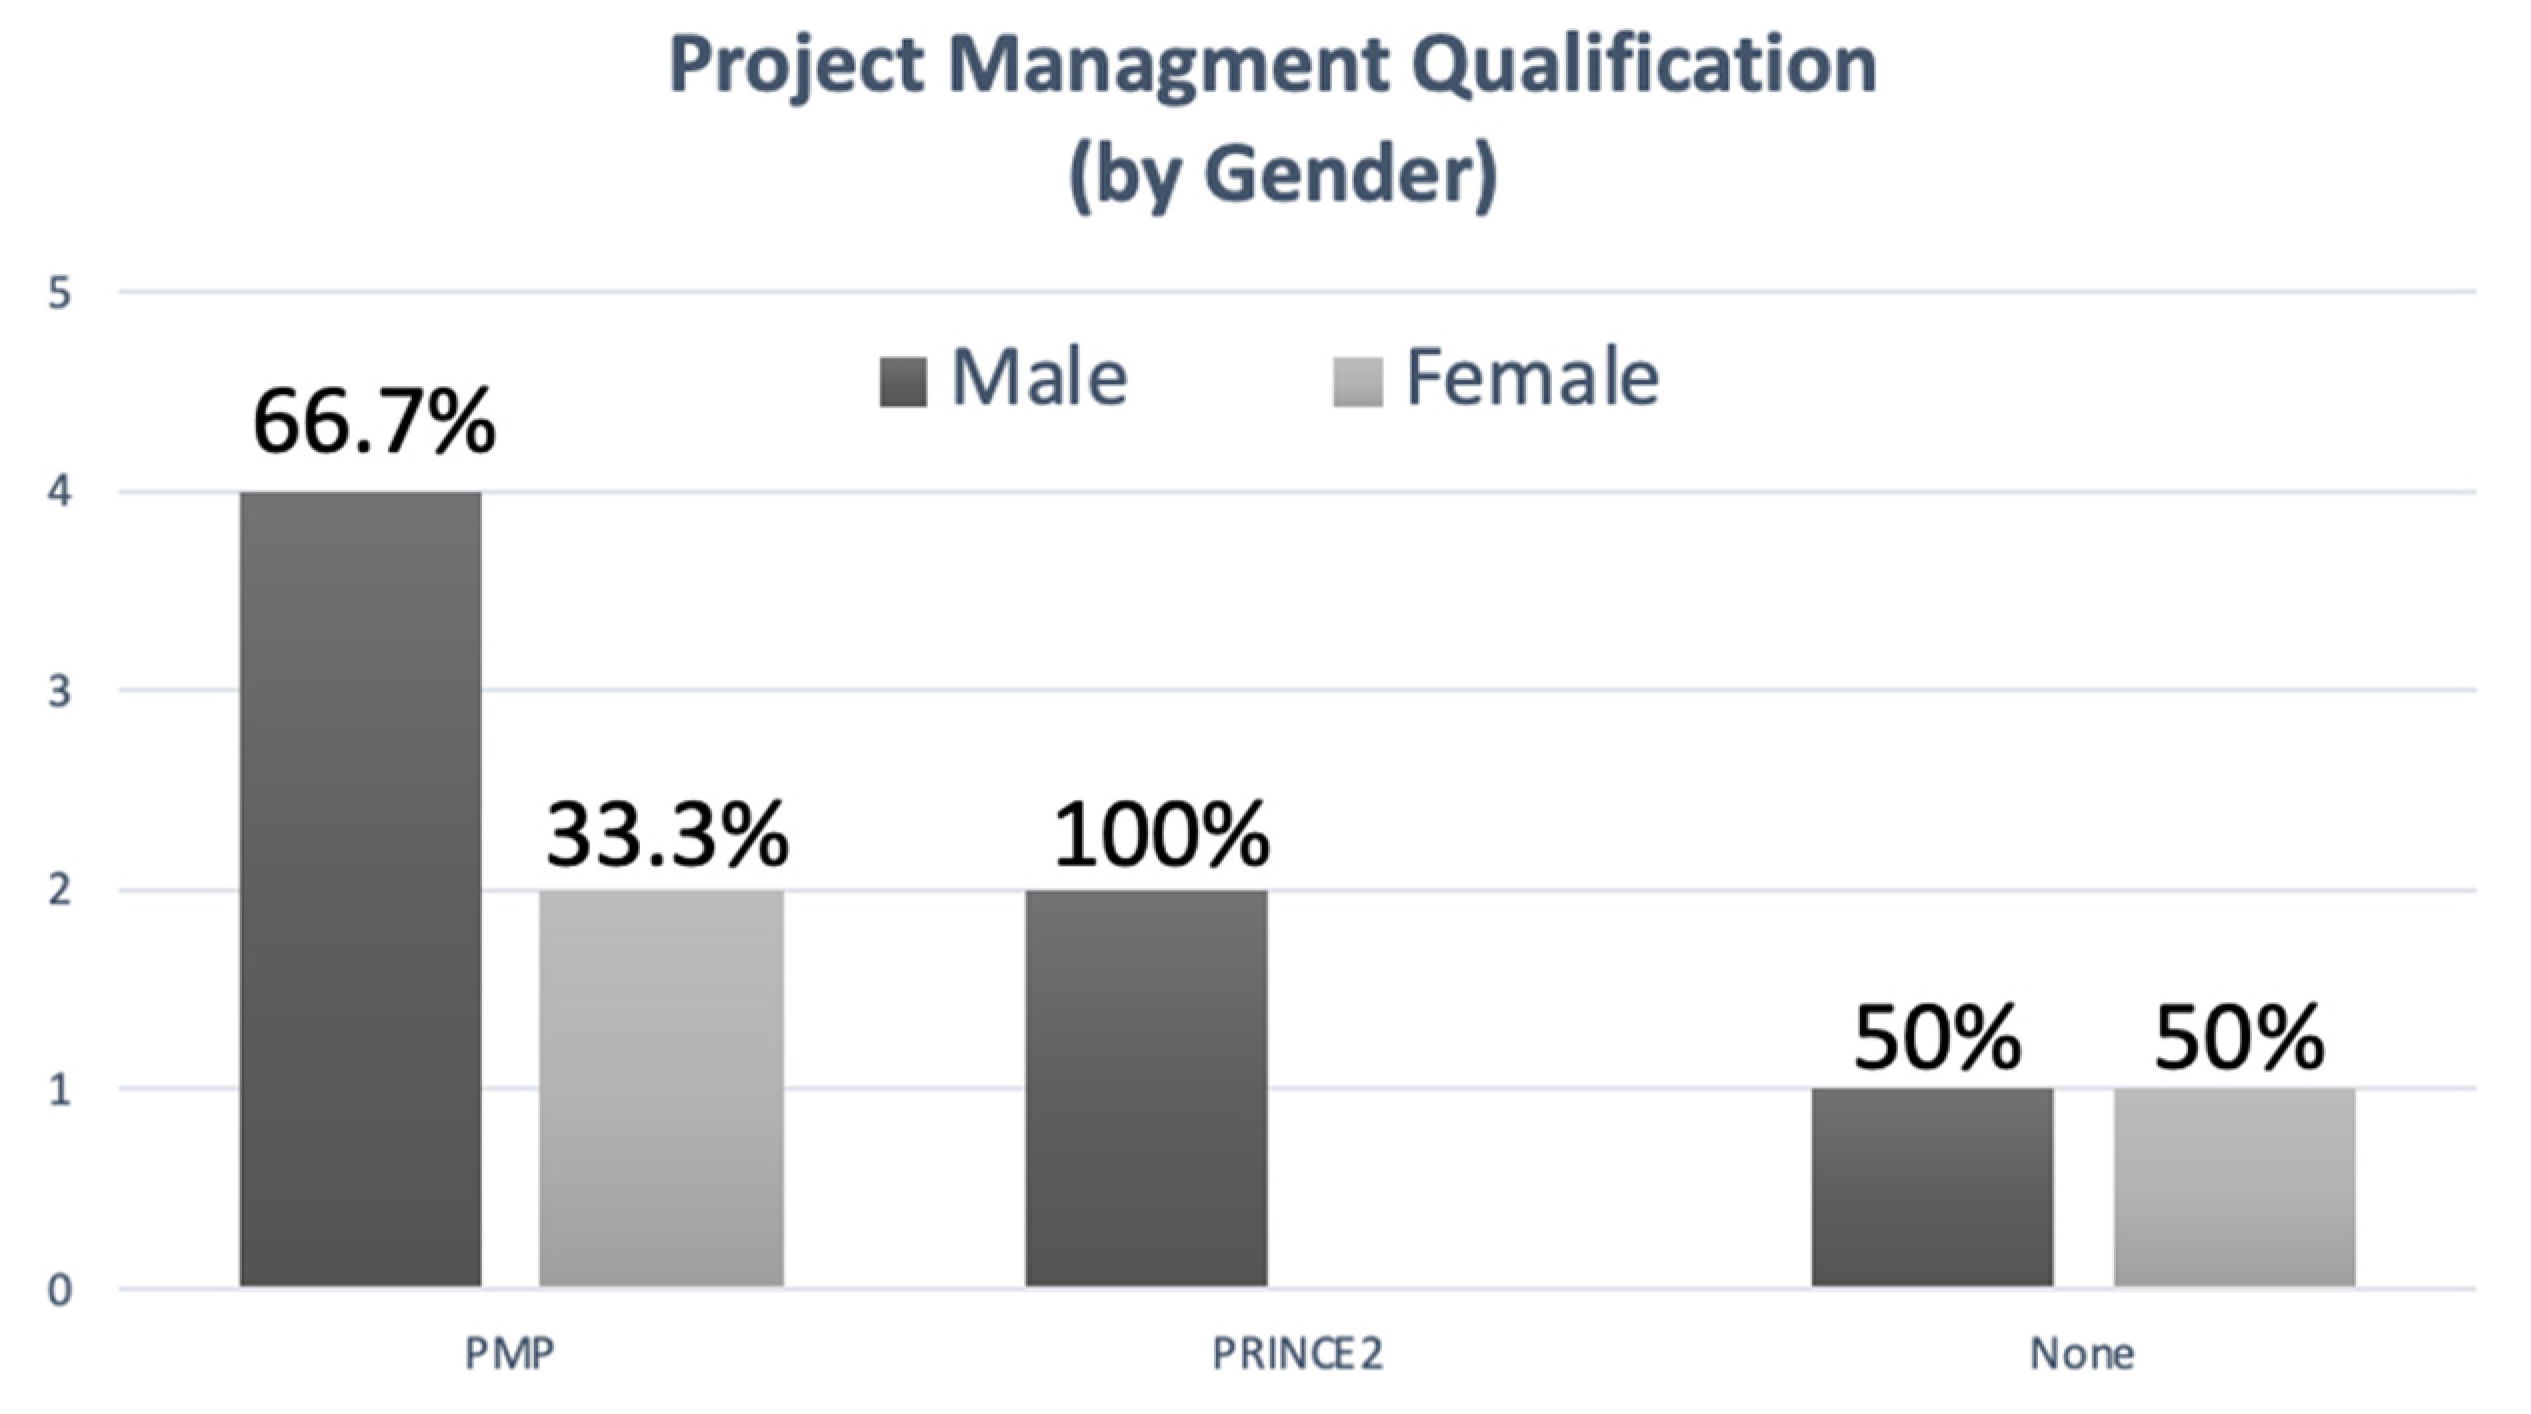The image size is (2531, 1414).
Task: Click the 66.7% data label
Action: tap(374, 422)
